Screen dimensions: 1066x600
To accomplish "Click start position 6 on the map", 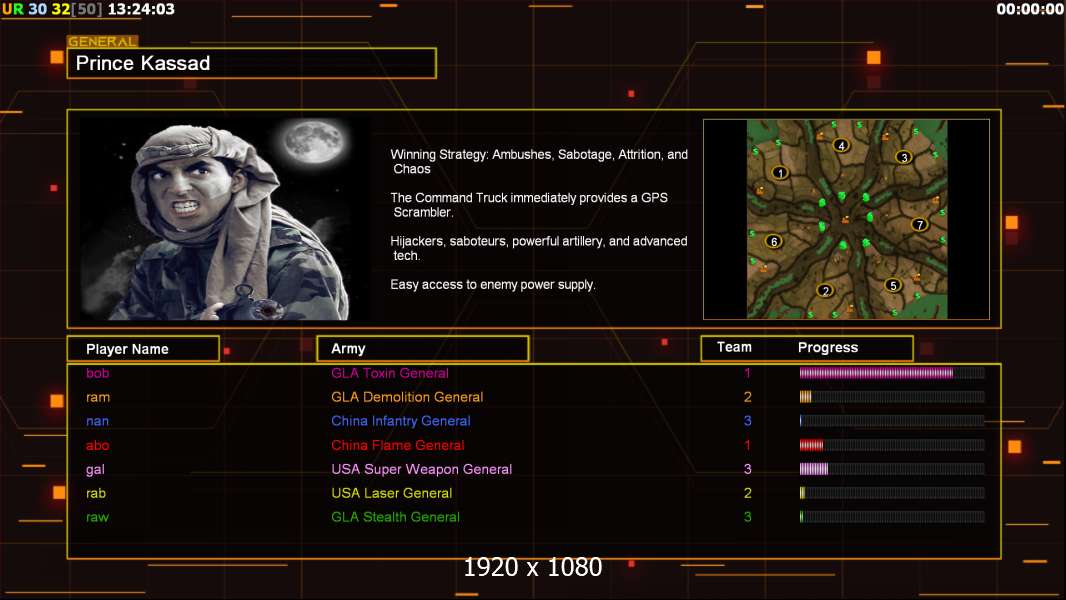I will pyautogui.click(x=774, y=241).
